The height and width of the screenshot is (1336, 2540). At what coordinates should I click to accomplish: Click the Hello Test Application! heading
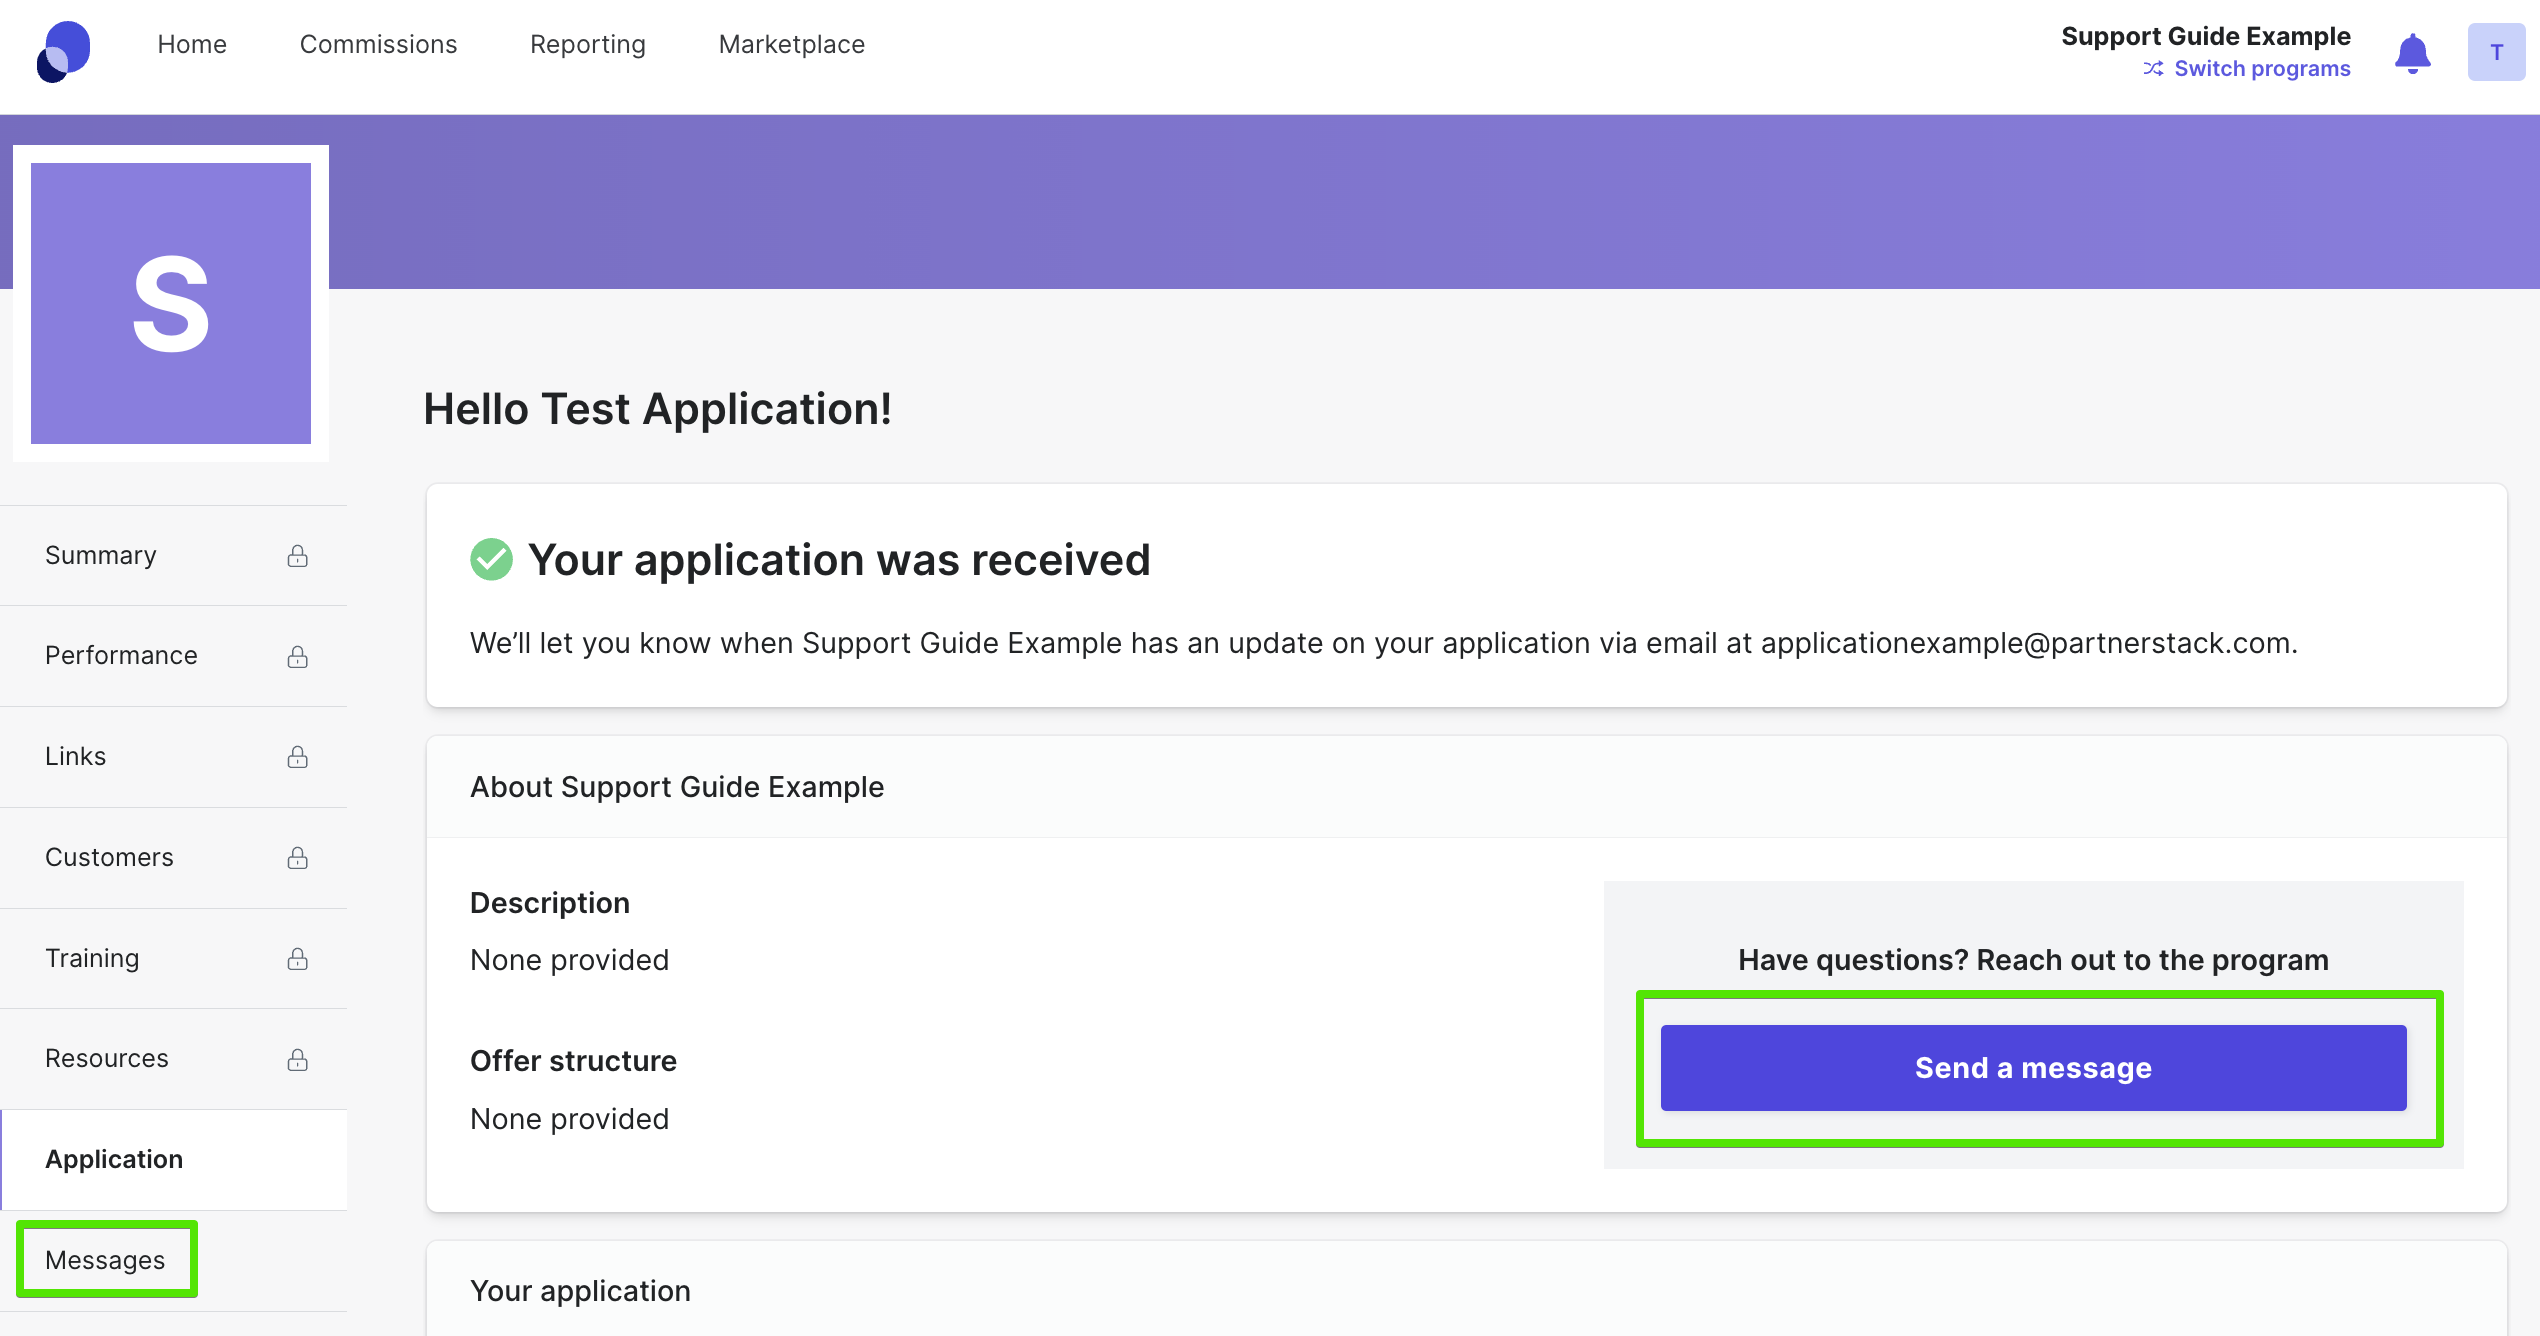point(657,409)
